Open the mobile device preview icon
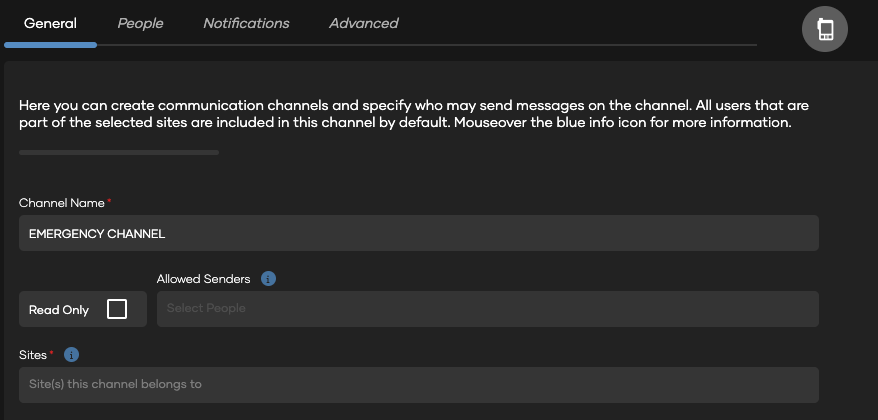This screenshot has height=420, width=878. tap(824, 29)
